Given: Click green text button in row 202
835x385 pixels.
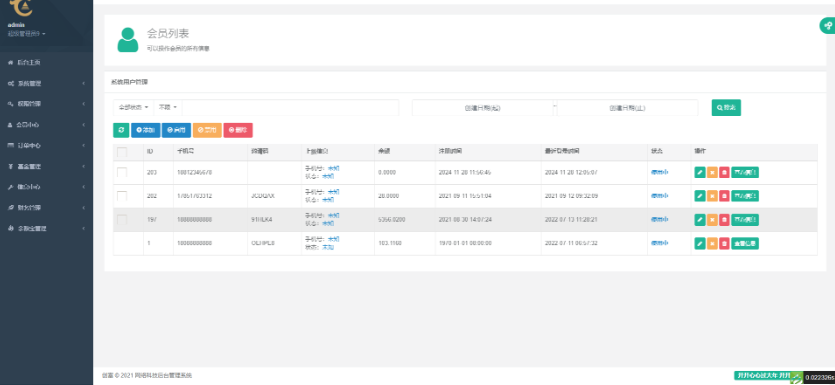Looking at the screenshot, I should click(745, 196).
